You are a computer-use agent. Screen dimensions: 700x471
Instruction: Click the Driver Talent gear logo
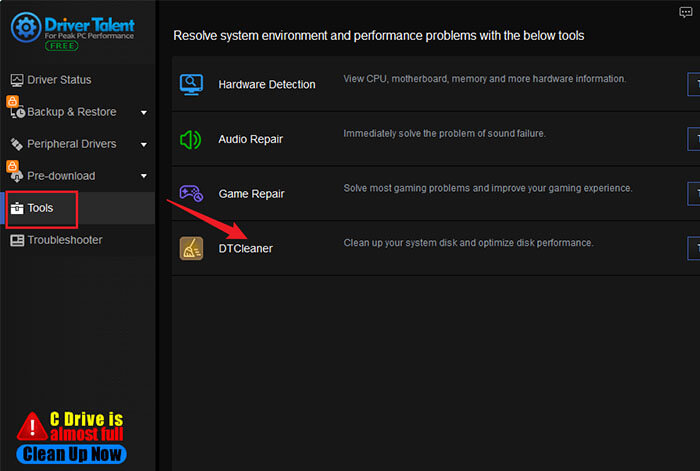click(x=26, y=27)
